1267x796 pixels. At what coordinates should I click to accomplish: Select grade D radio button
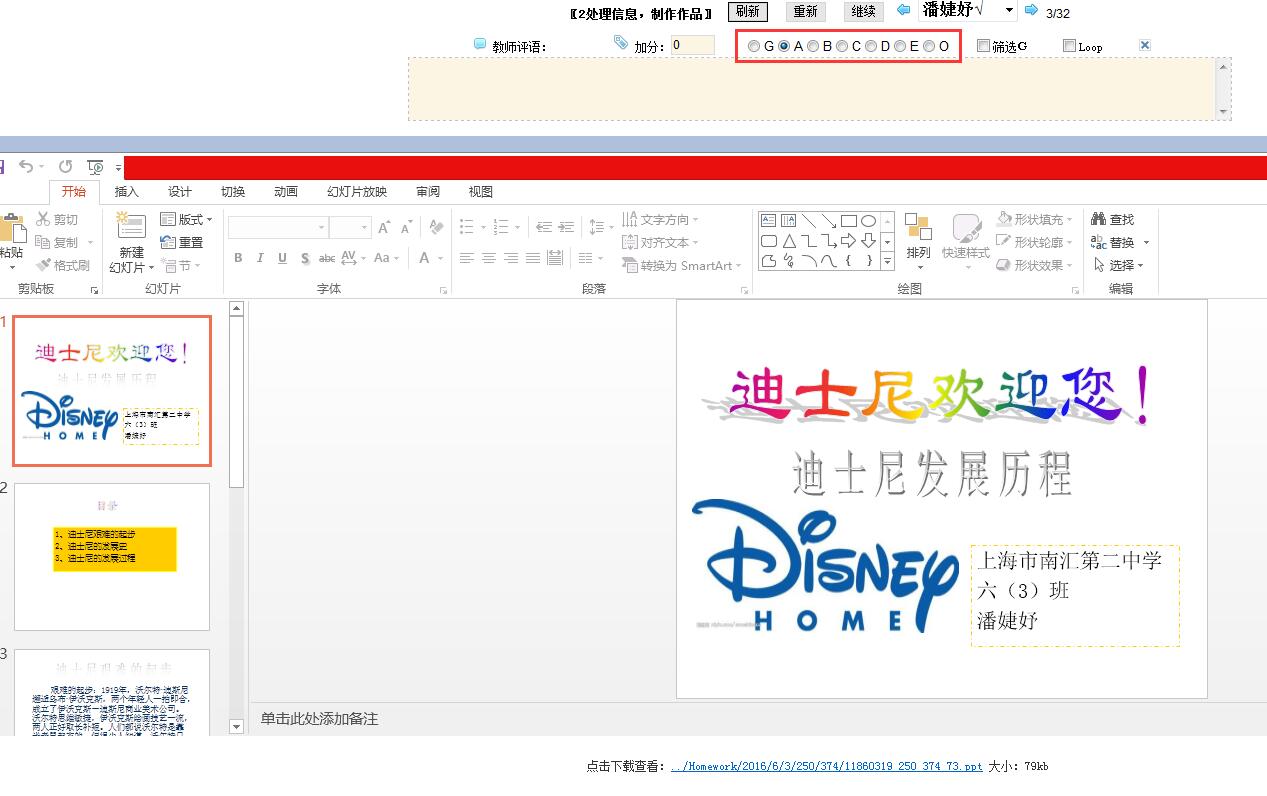(x=871, y=46)
